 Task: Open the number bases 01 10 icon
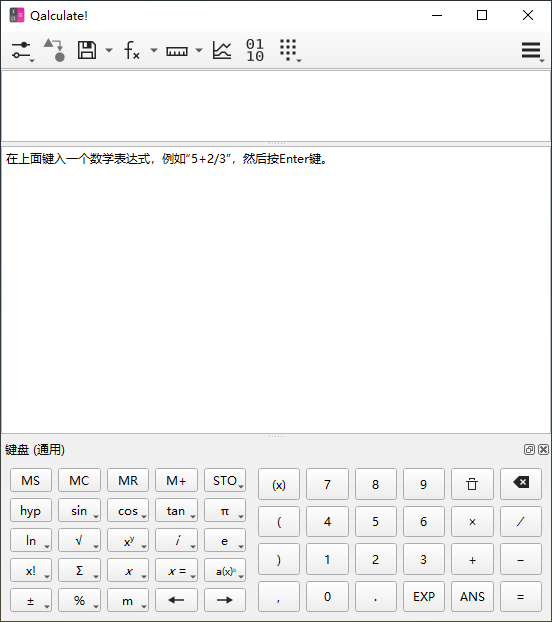[255, 50]
